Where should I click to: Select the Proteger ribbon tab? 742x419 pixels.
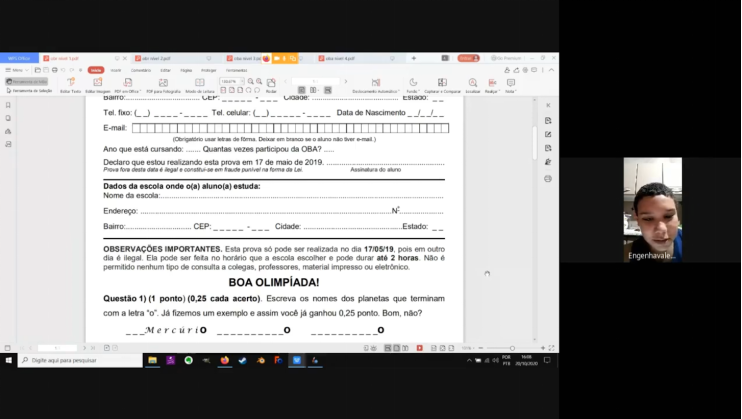click(209, 70)
